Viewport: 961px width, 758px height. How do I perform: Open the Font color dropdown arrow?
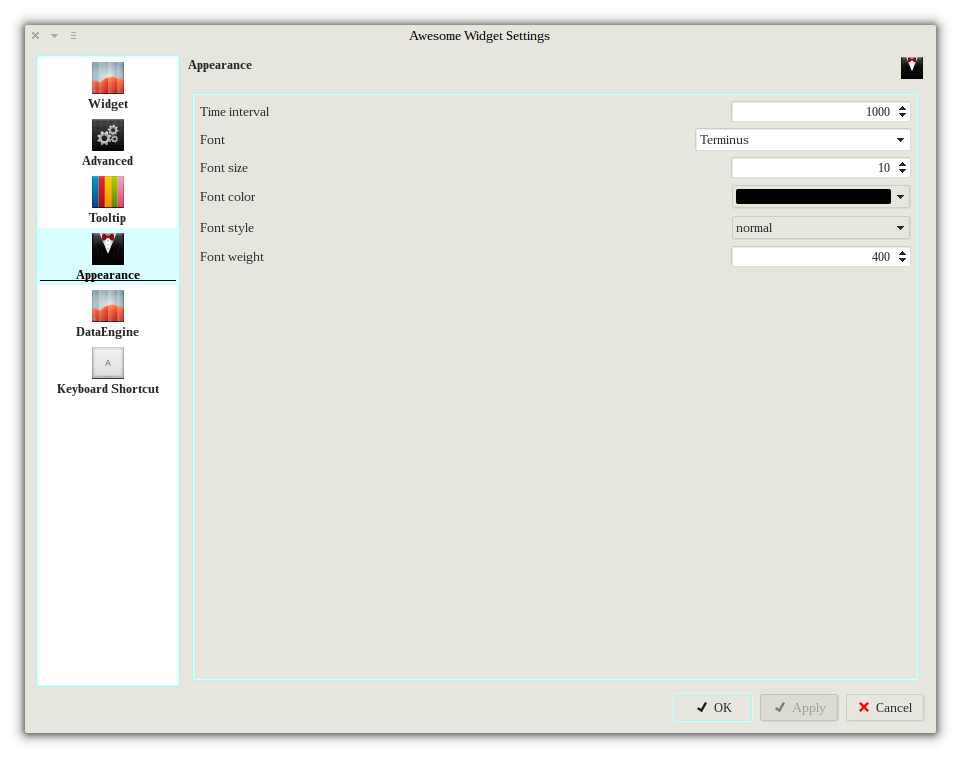900,197
